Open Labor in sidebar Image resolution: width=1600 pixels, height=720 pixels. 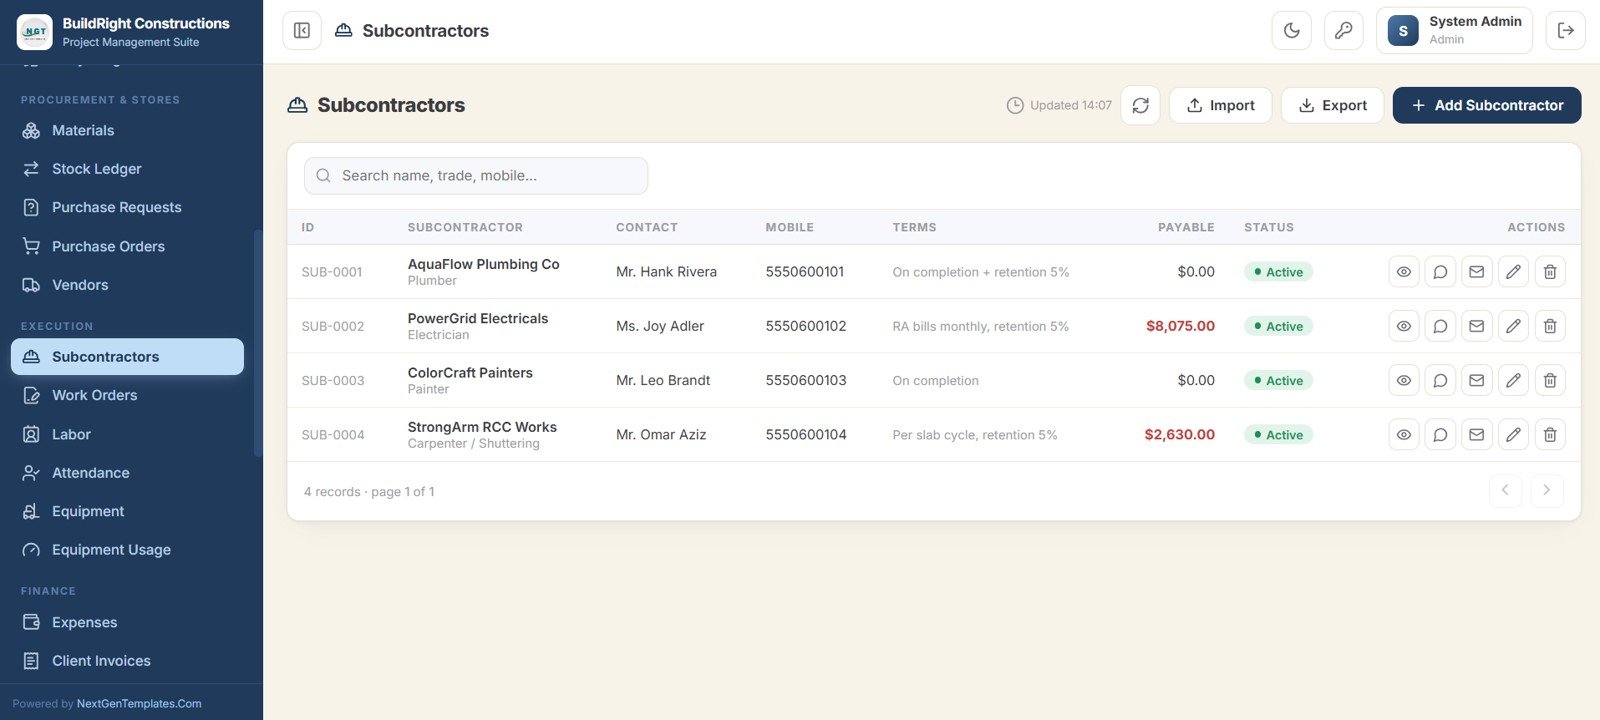[x=127, y=435]
